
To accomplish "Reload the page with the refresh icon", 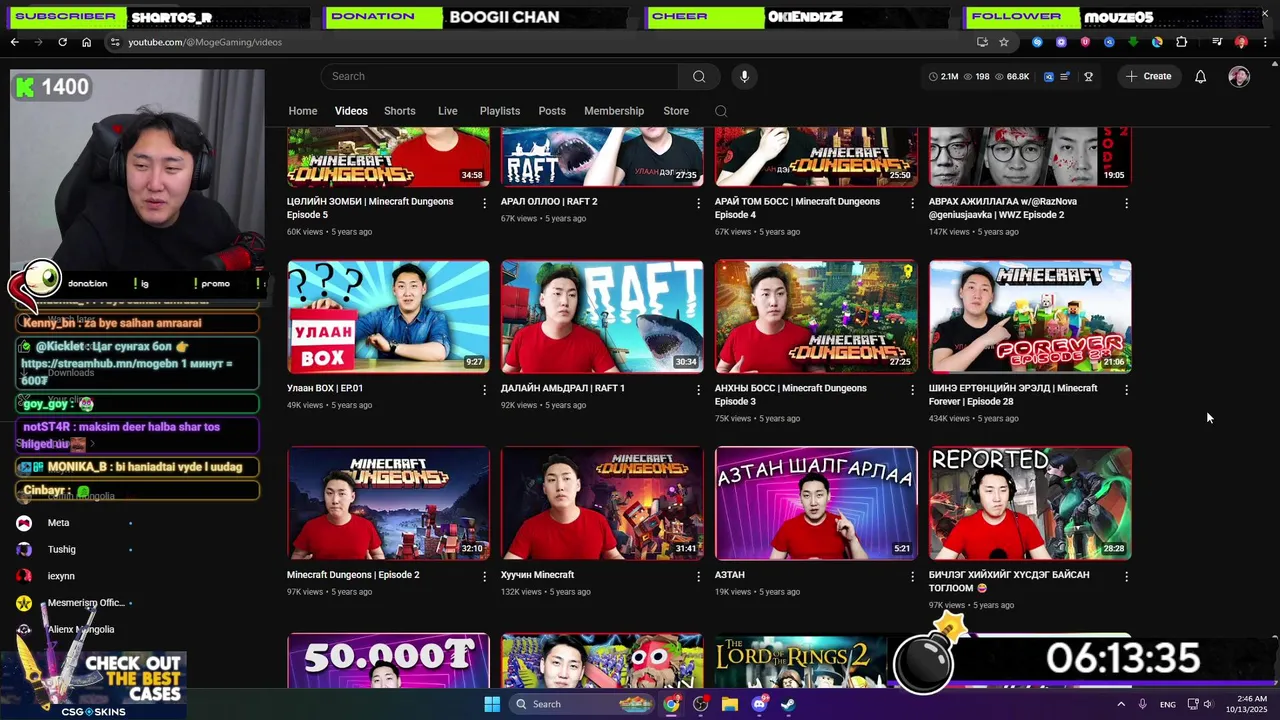I will coord(62,42).
